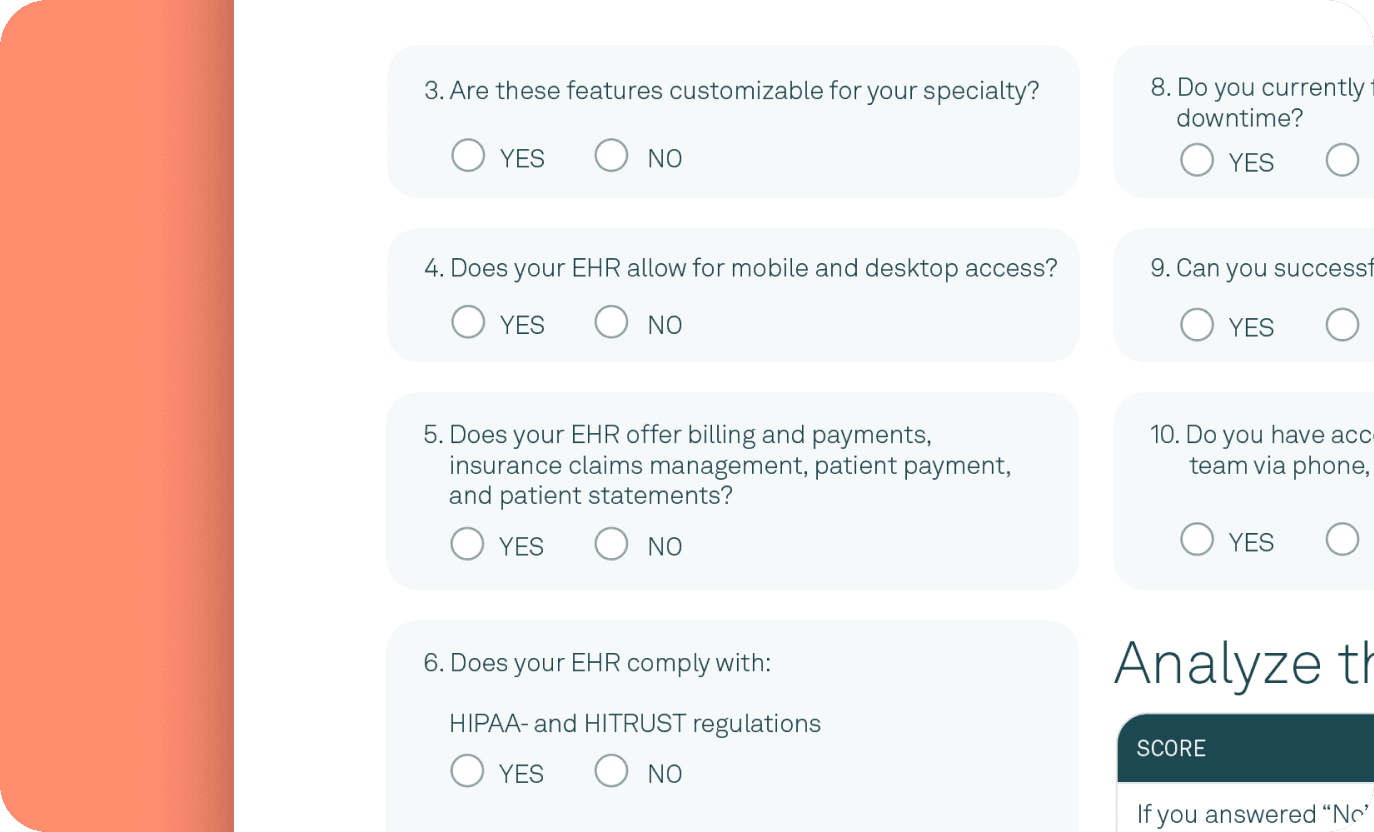Pick YES for question 8 about downtime

pyautogui.click(x=1197, y=160)
